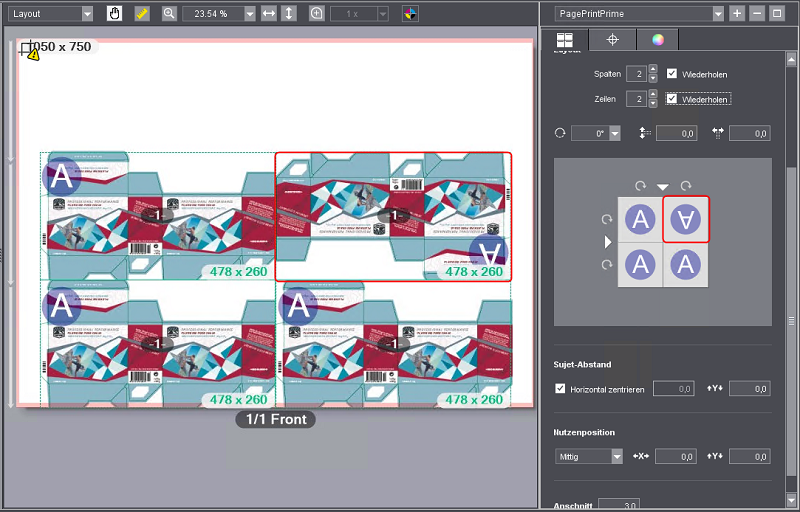Fit layout to height with vertical arrows
The image size is (800, 512).
[289, 14]
